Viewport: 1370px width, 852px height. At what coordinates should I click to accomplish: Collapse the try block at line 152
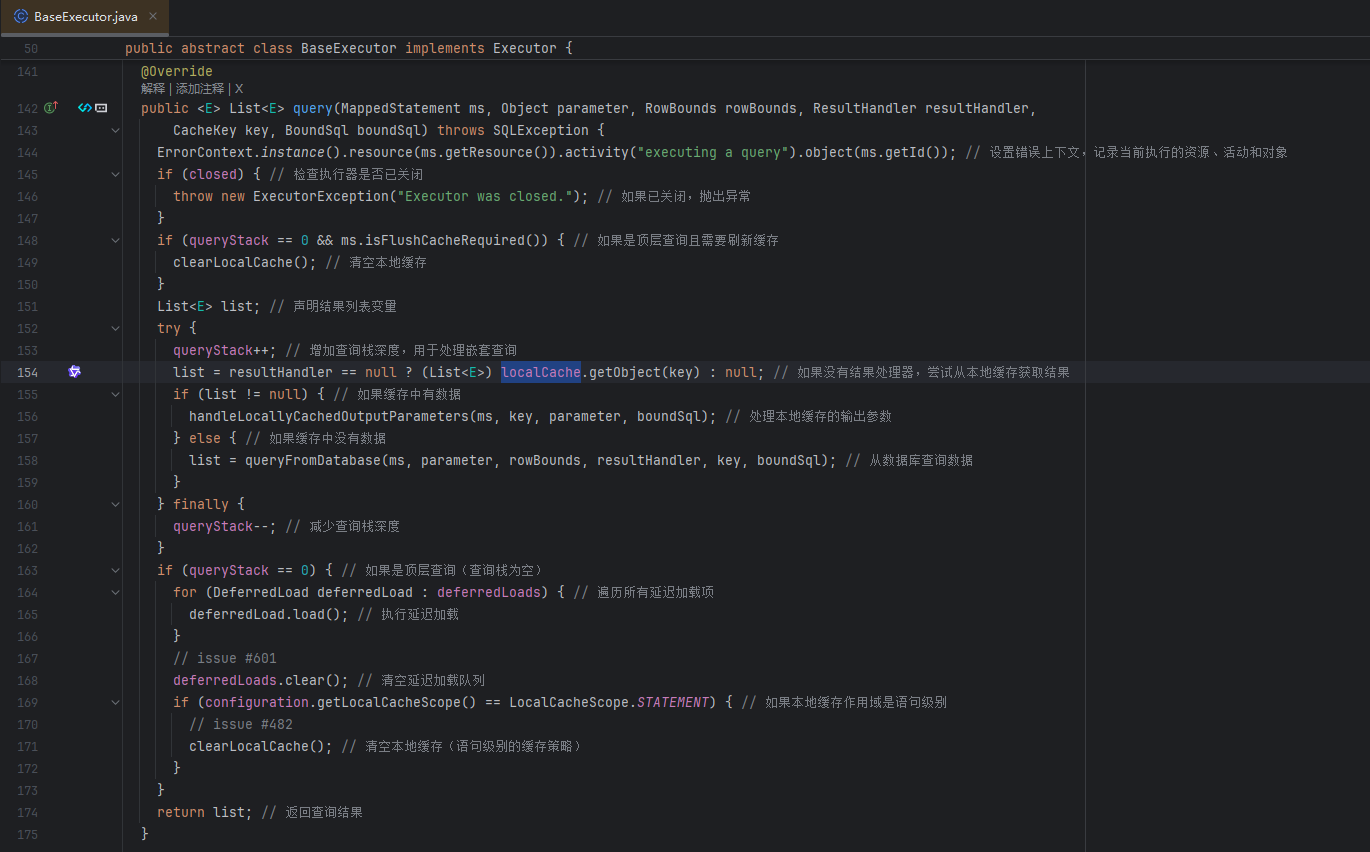point(115,328)
